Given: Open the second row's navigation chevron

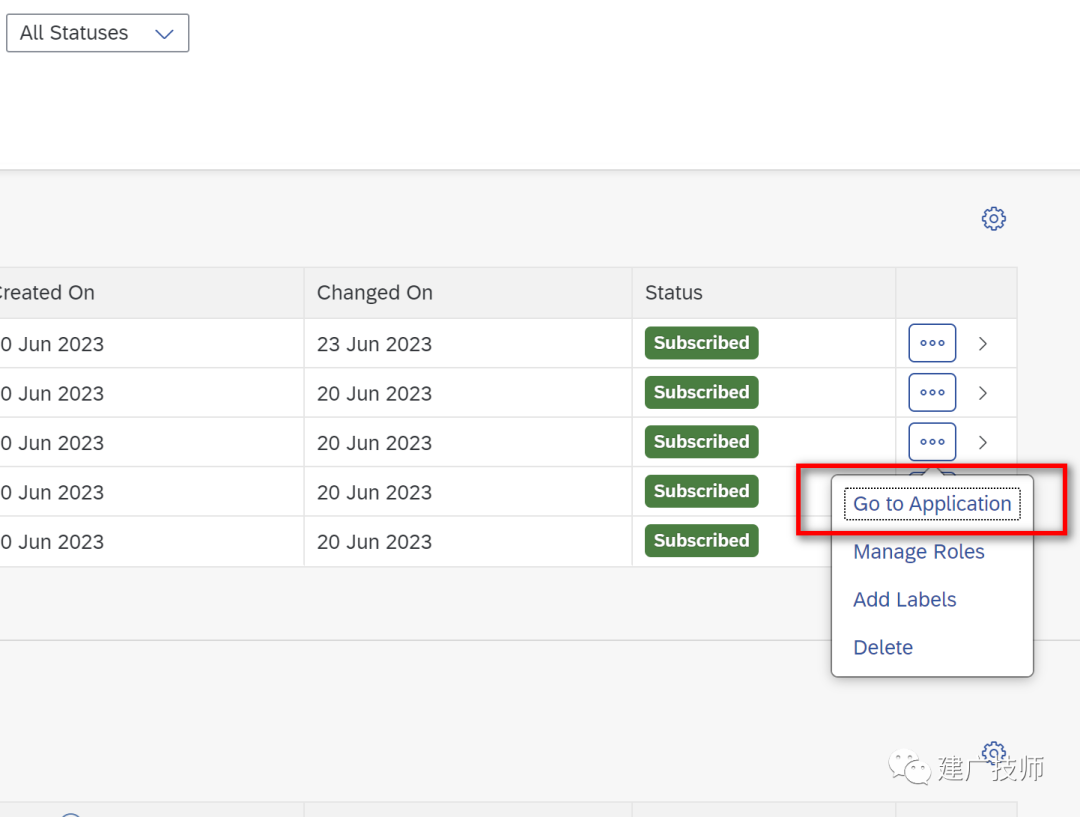Looking at the screenshot, I should [983, 393].
